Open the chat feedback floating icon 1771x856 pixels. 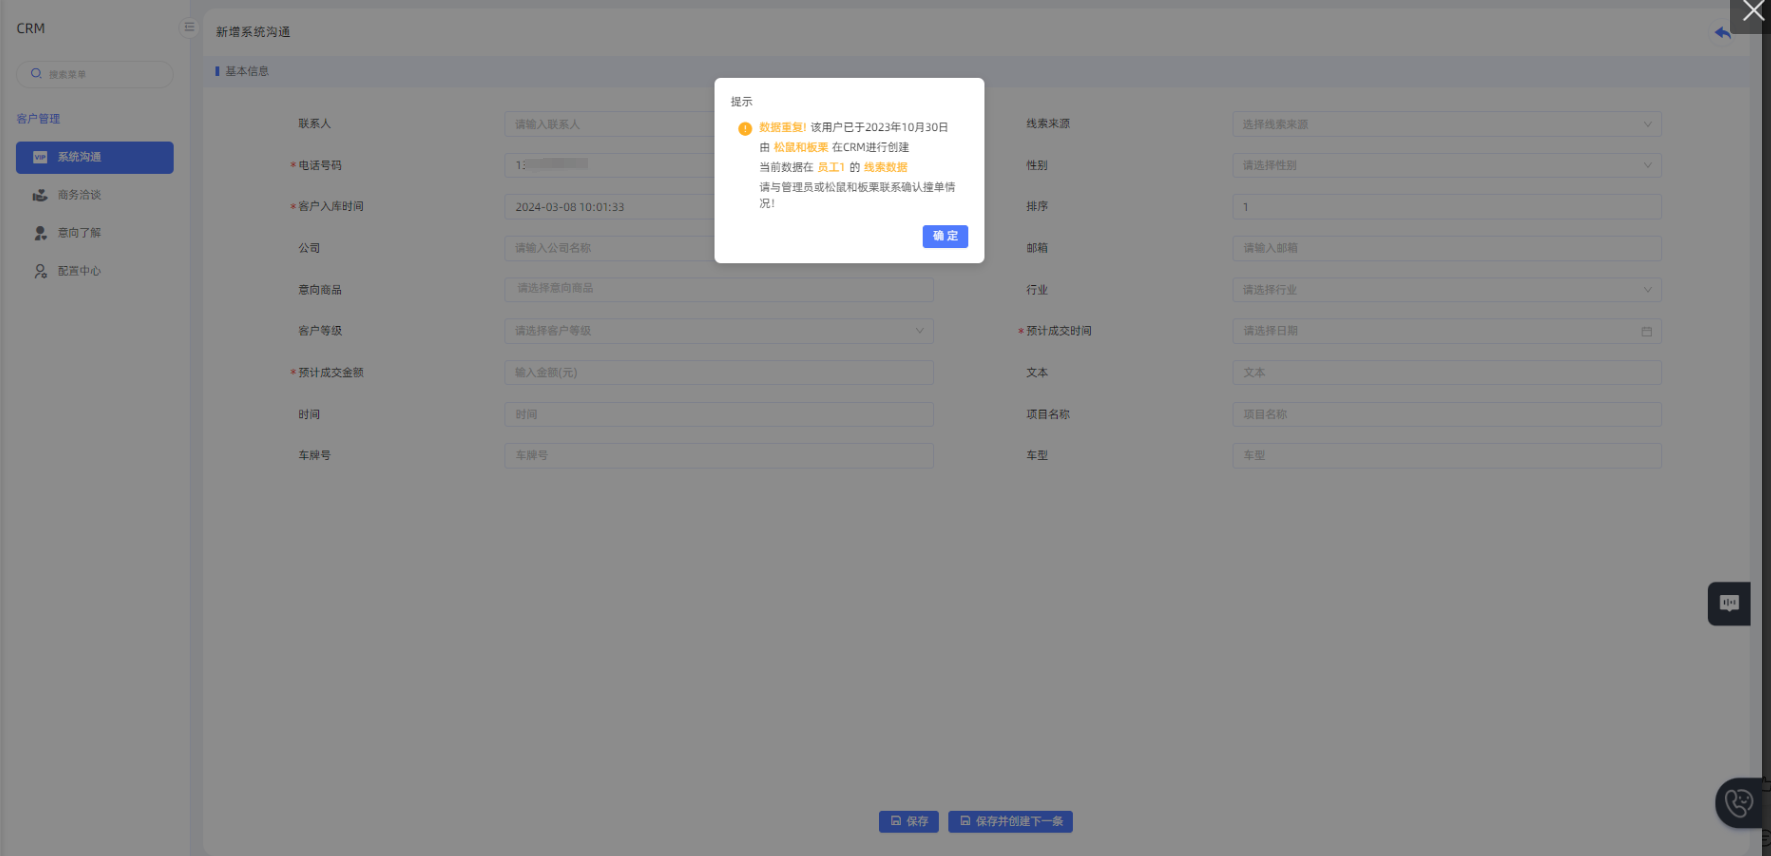point(1728,603)
